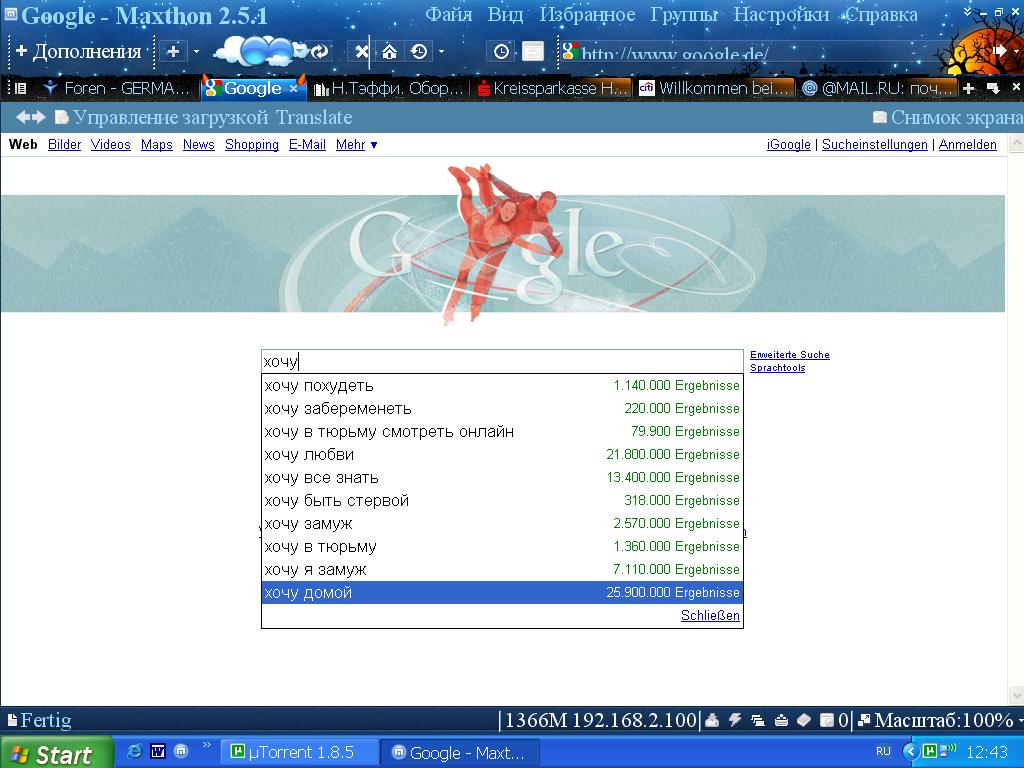The image size is (1024, 768).
Task: Click the popup blocker counter icon showing 0
Action: tap(834, 720)
